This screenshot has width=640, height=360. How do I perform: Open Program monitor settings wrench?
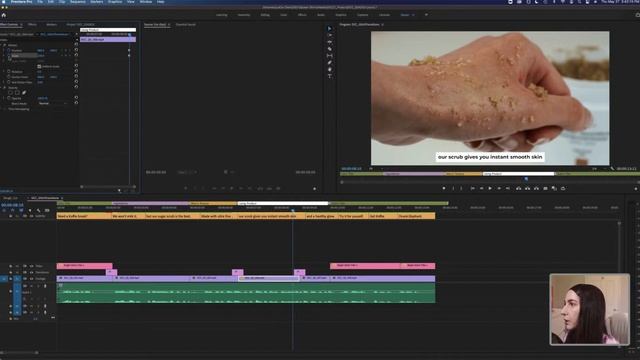point(612,168)
